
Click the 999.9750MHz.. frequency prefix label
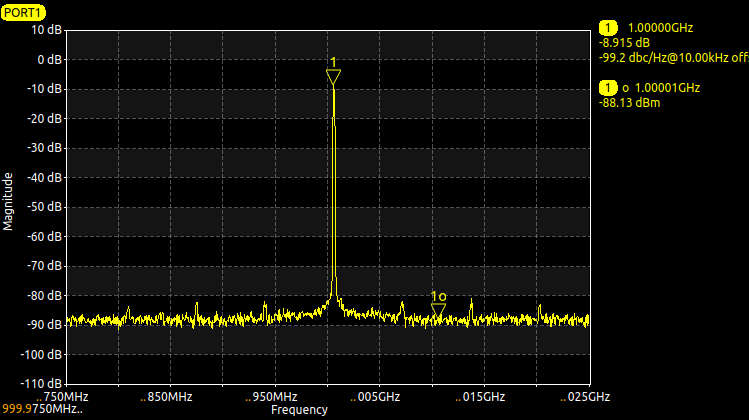43,409
